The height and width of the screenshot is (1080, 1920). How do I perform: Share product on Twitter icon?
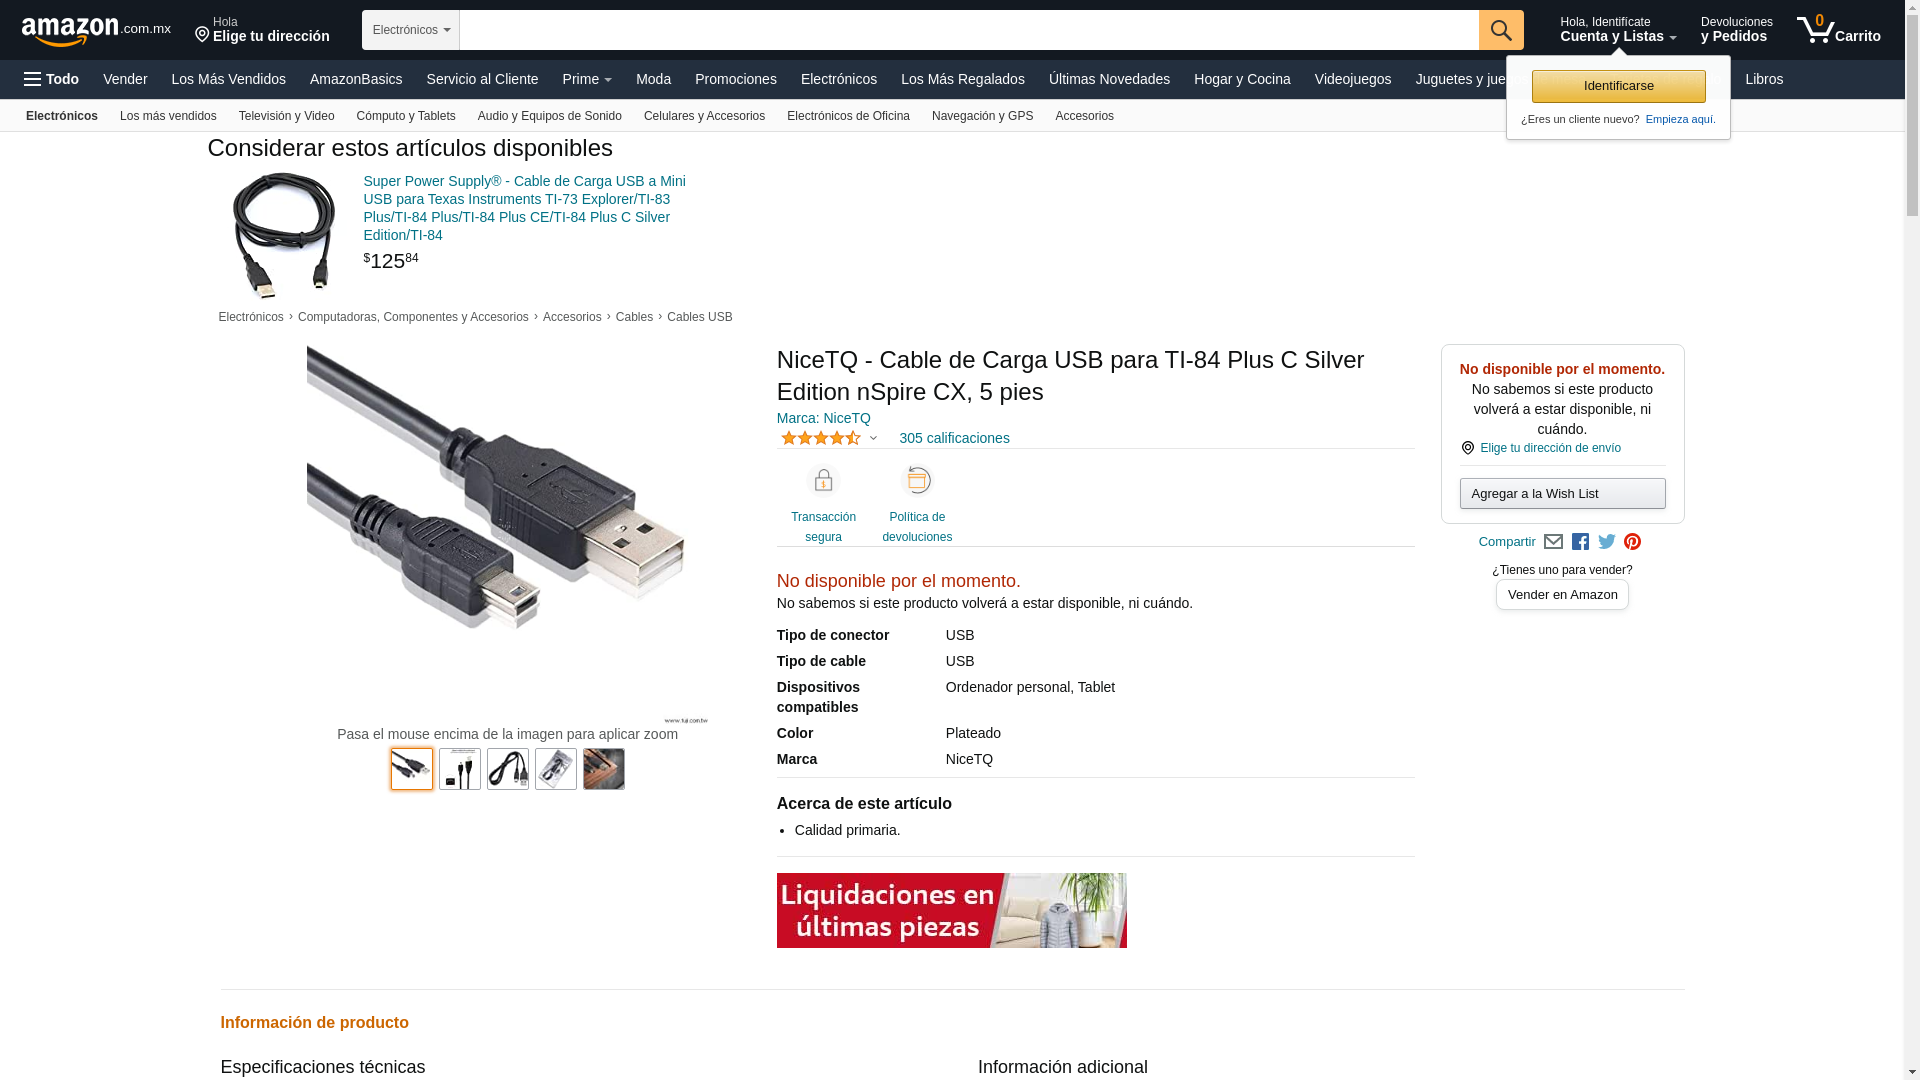click(1607, 542)
